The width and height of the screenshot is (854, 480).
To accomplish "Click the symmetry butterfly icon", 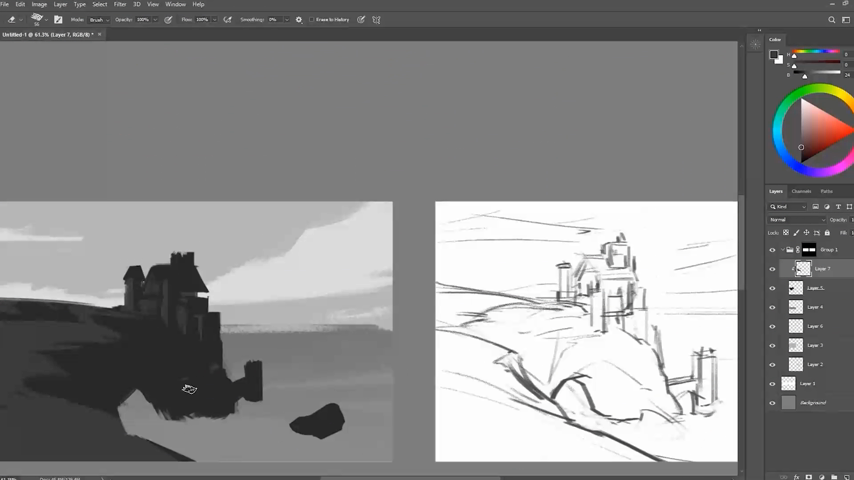I will tap(376, 20).
